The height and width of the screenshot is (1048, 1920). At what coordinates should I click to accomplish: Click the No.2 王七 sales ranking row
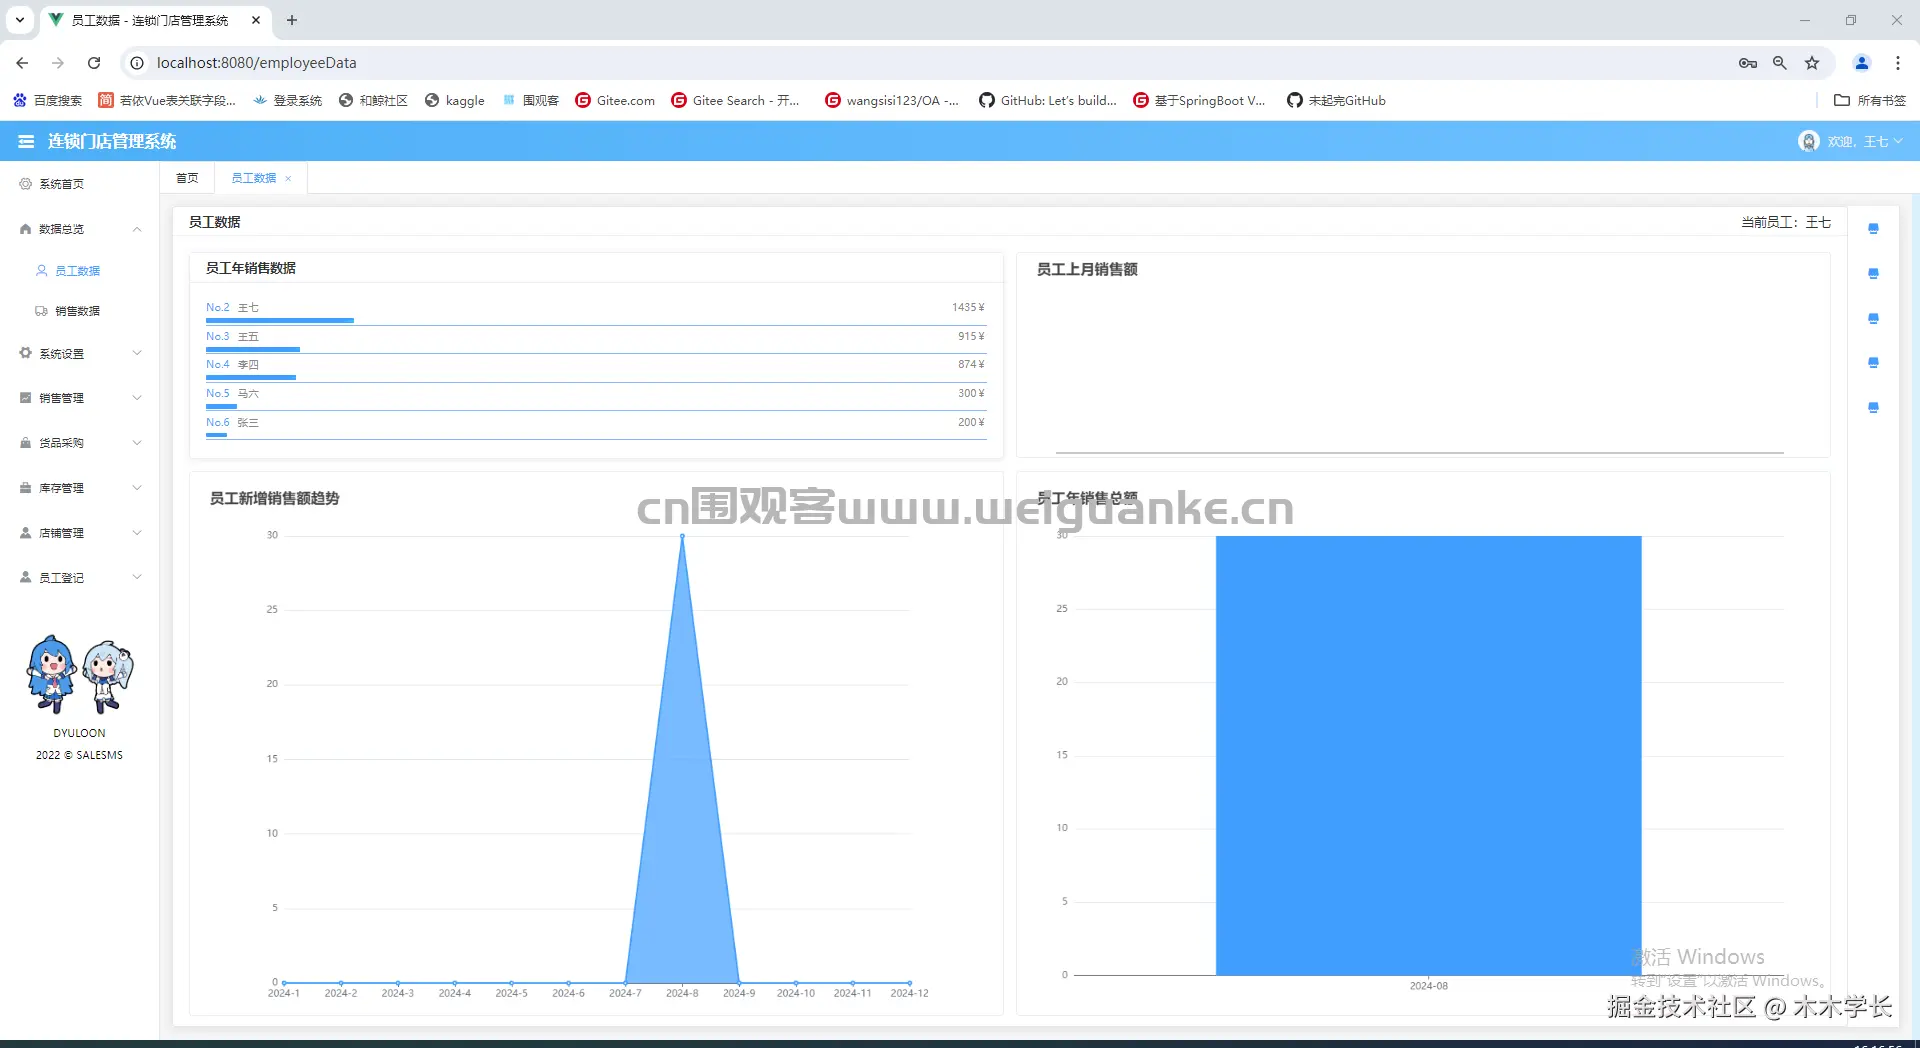596,312
